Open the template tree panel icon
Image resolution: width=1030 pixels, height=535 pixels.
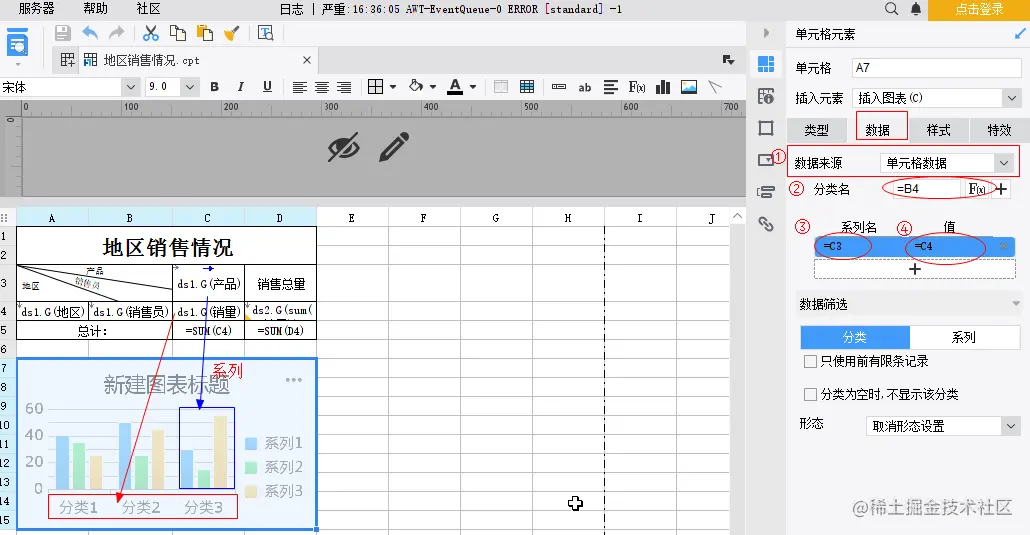tap(17, 43)
